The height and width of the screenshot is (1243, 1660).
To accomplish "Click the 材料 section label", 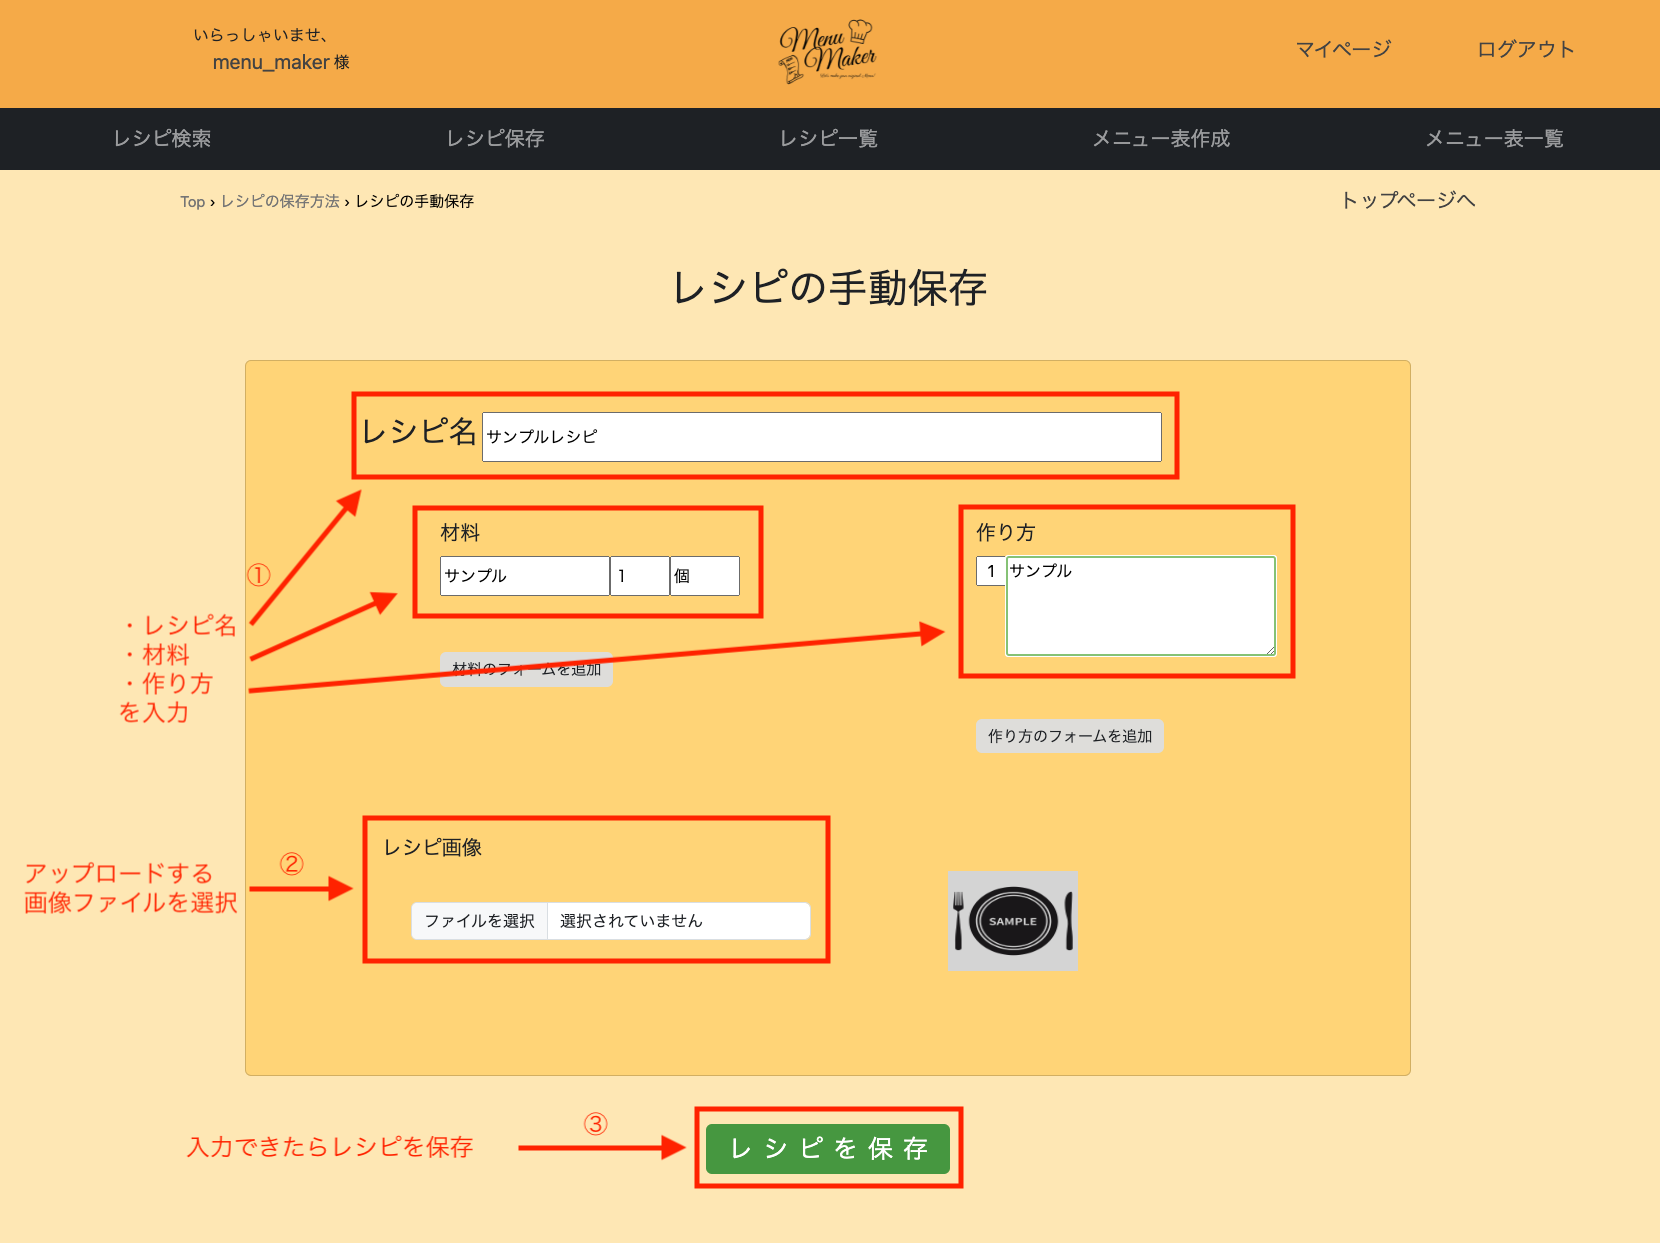I will coord(460,533).
